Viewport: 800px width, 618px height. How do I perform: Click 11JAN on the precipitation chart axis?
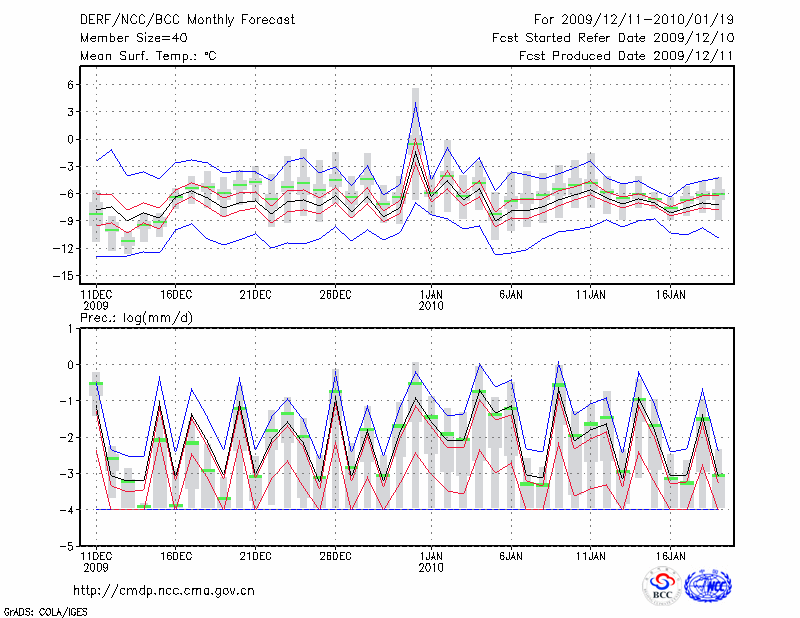590,554
